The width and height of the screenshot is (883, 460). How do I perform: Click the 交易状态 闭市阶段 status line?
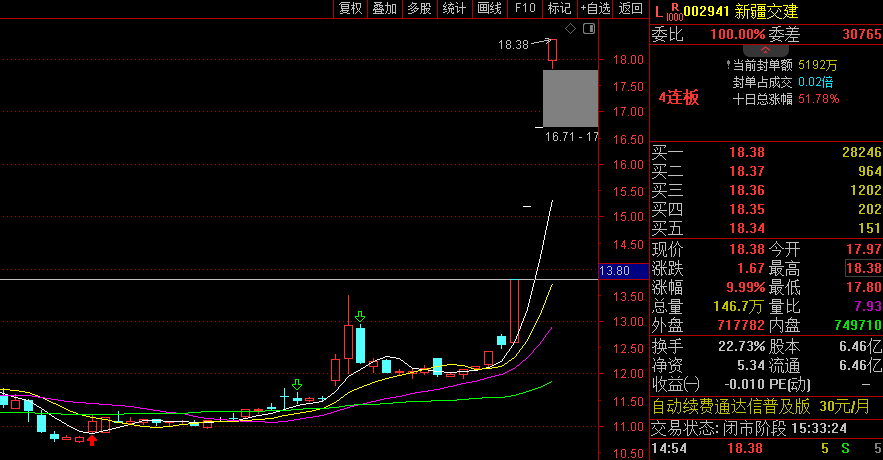pos(749,429)
